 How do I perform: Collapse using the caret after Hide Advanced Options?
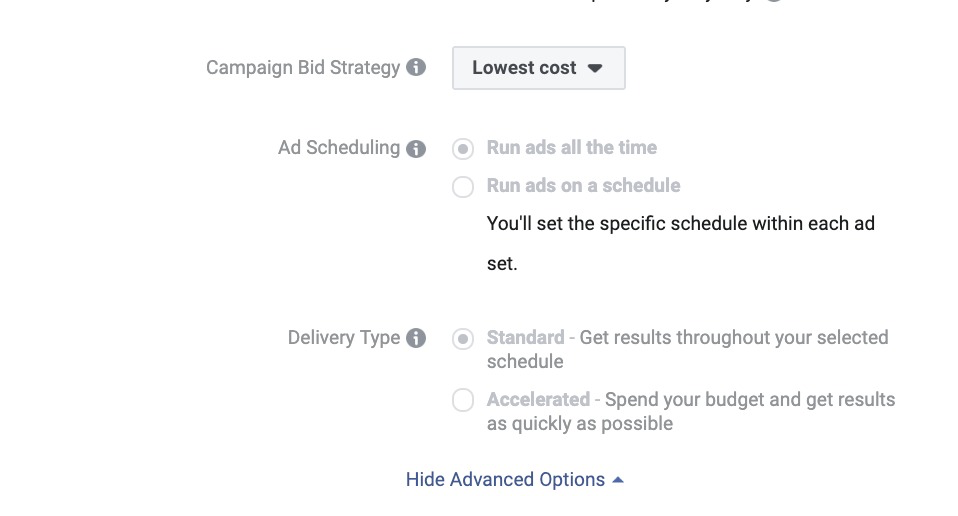click(618, 480)
